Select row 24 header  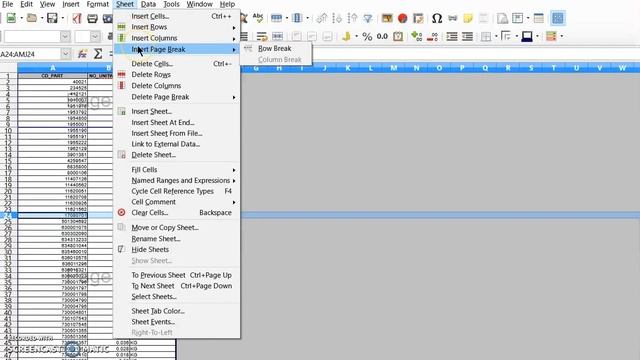8,215
